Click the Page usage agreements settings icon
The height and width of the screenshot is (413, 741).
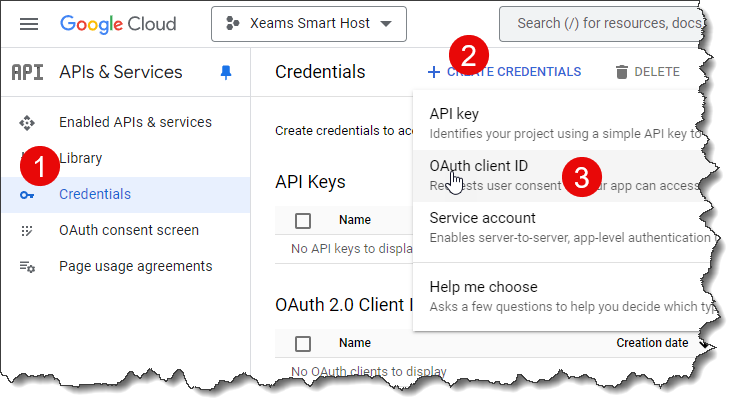pos(27,267)
